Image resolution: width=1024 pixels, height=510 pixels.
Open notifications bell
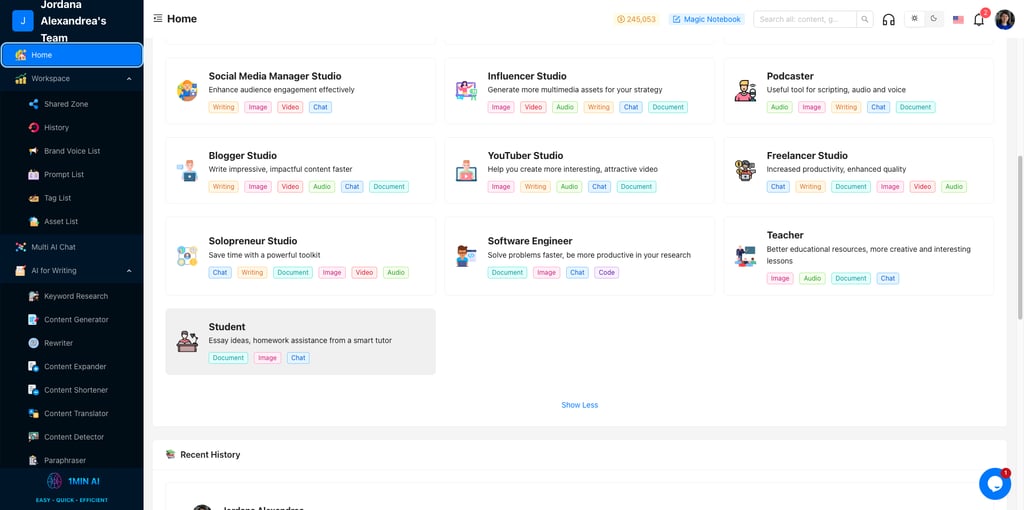pos(978,20)
